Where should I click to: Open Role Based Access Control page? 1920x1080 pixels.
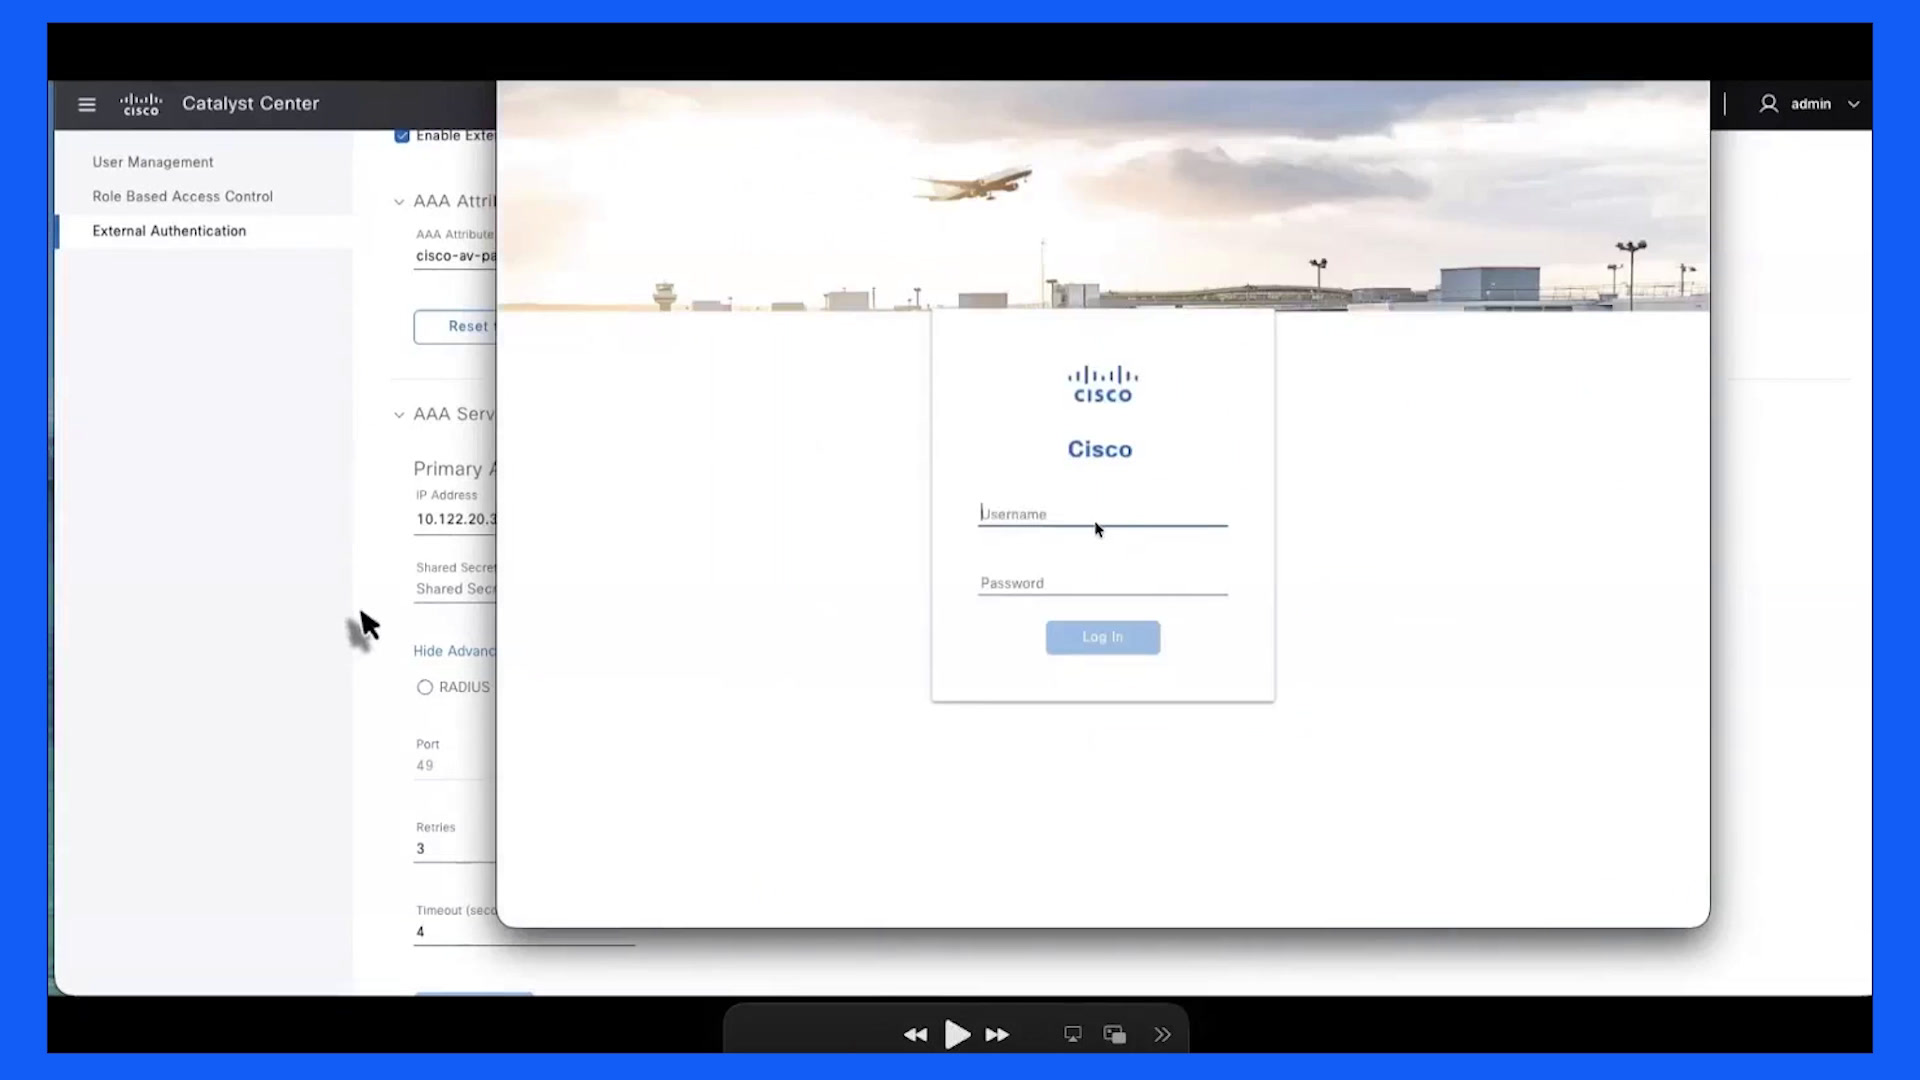pyautogui.click(x=183, y=196)
